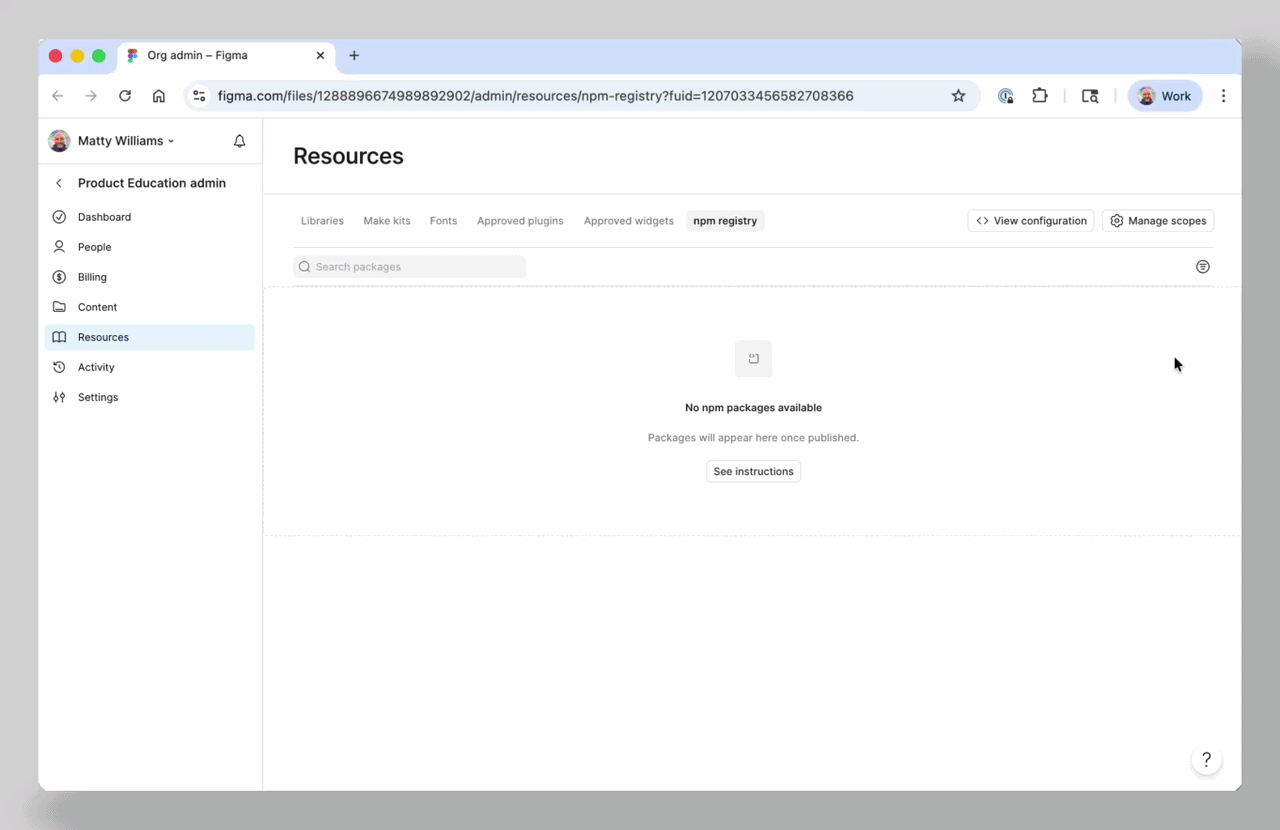Click the 'No npm packages available' text
The width and height of the screenshot is (1280, 830).
coord(753,408)
